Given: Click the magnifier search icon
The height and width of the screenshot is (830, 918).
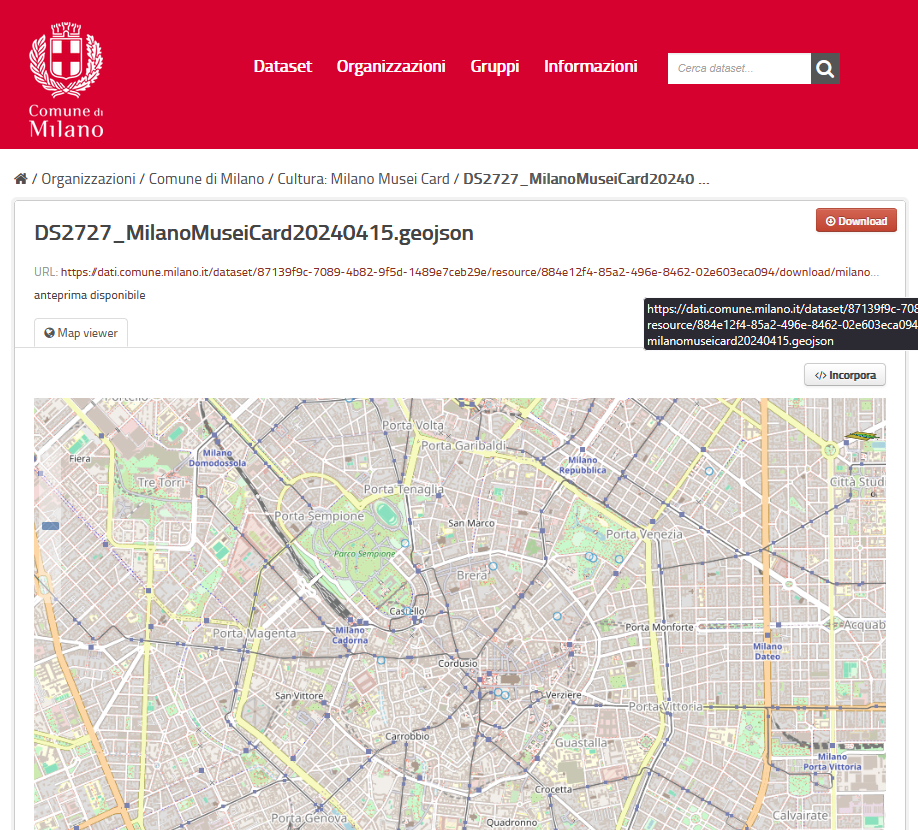Looking at the screenshot, I should [x=825, y=68].
